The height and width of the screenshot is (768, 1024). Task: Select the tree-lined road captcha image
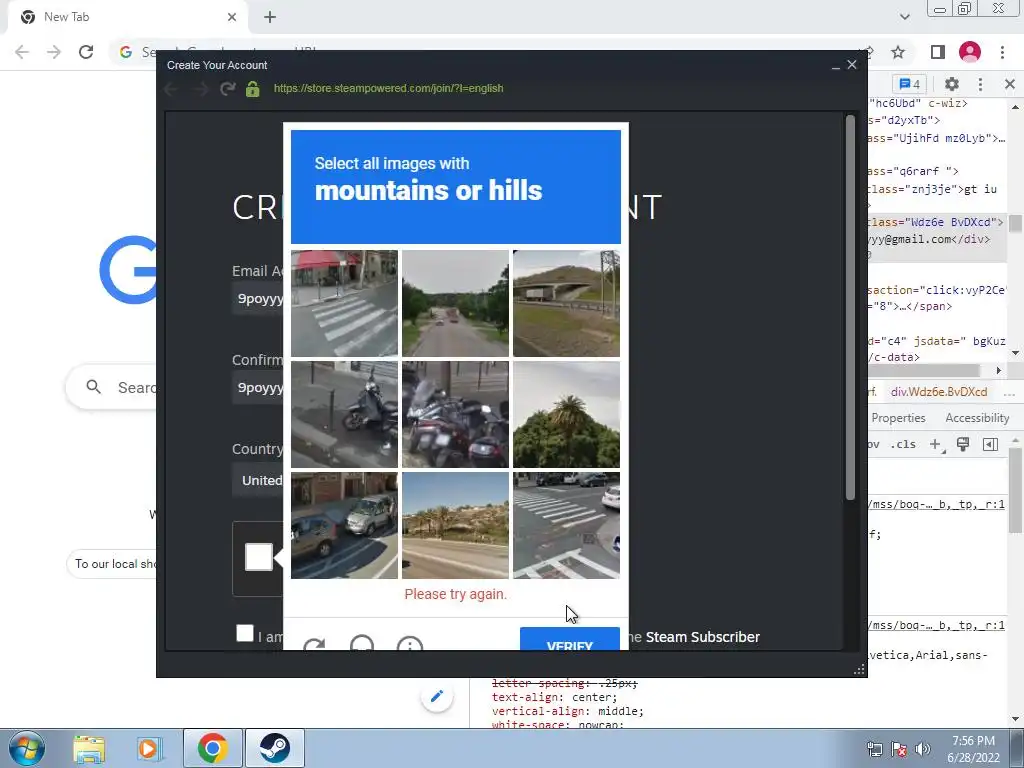point(455,304)
